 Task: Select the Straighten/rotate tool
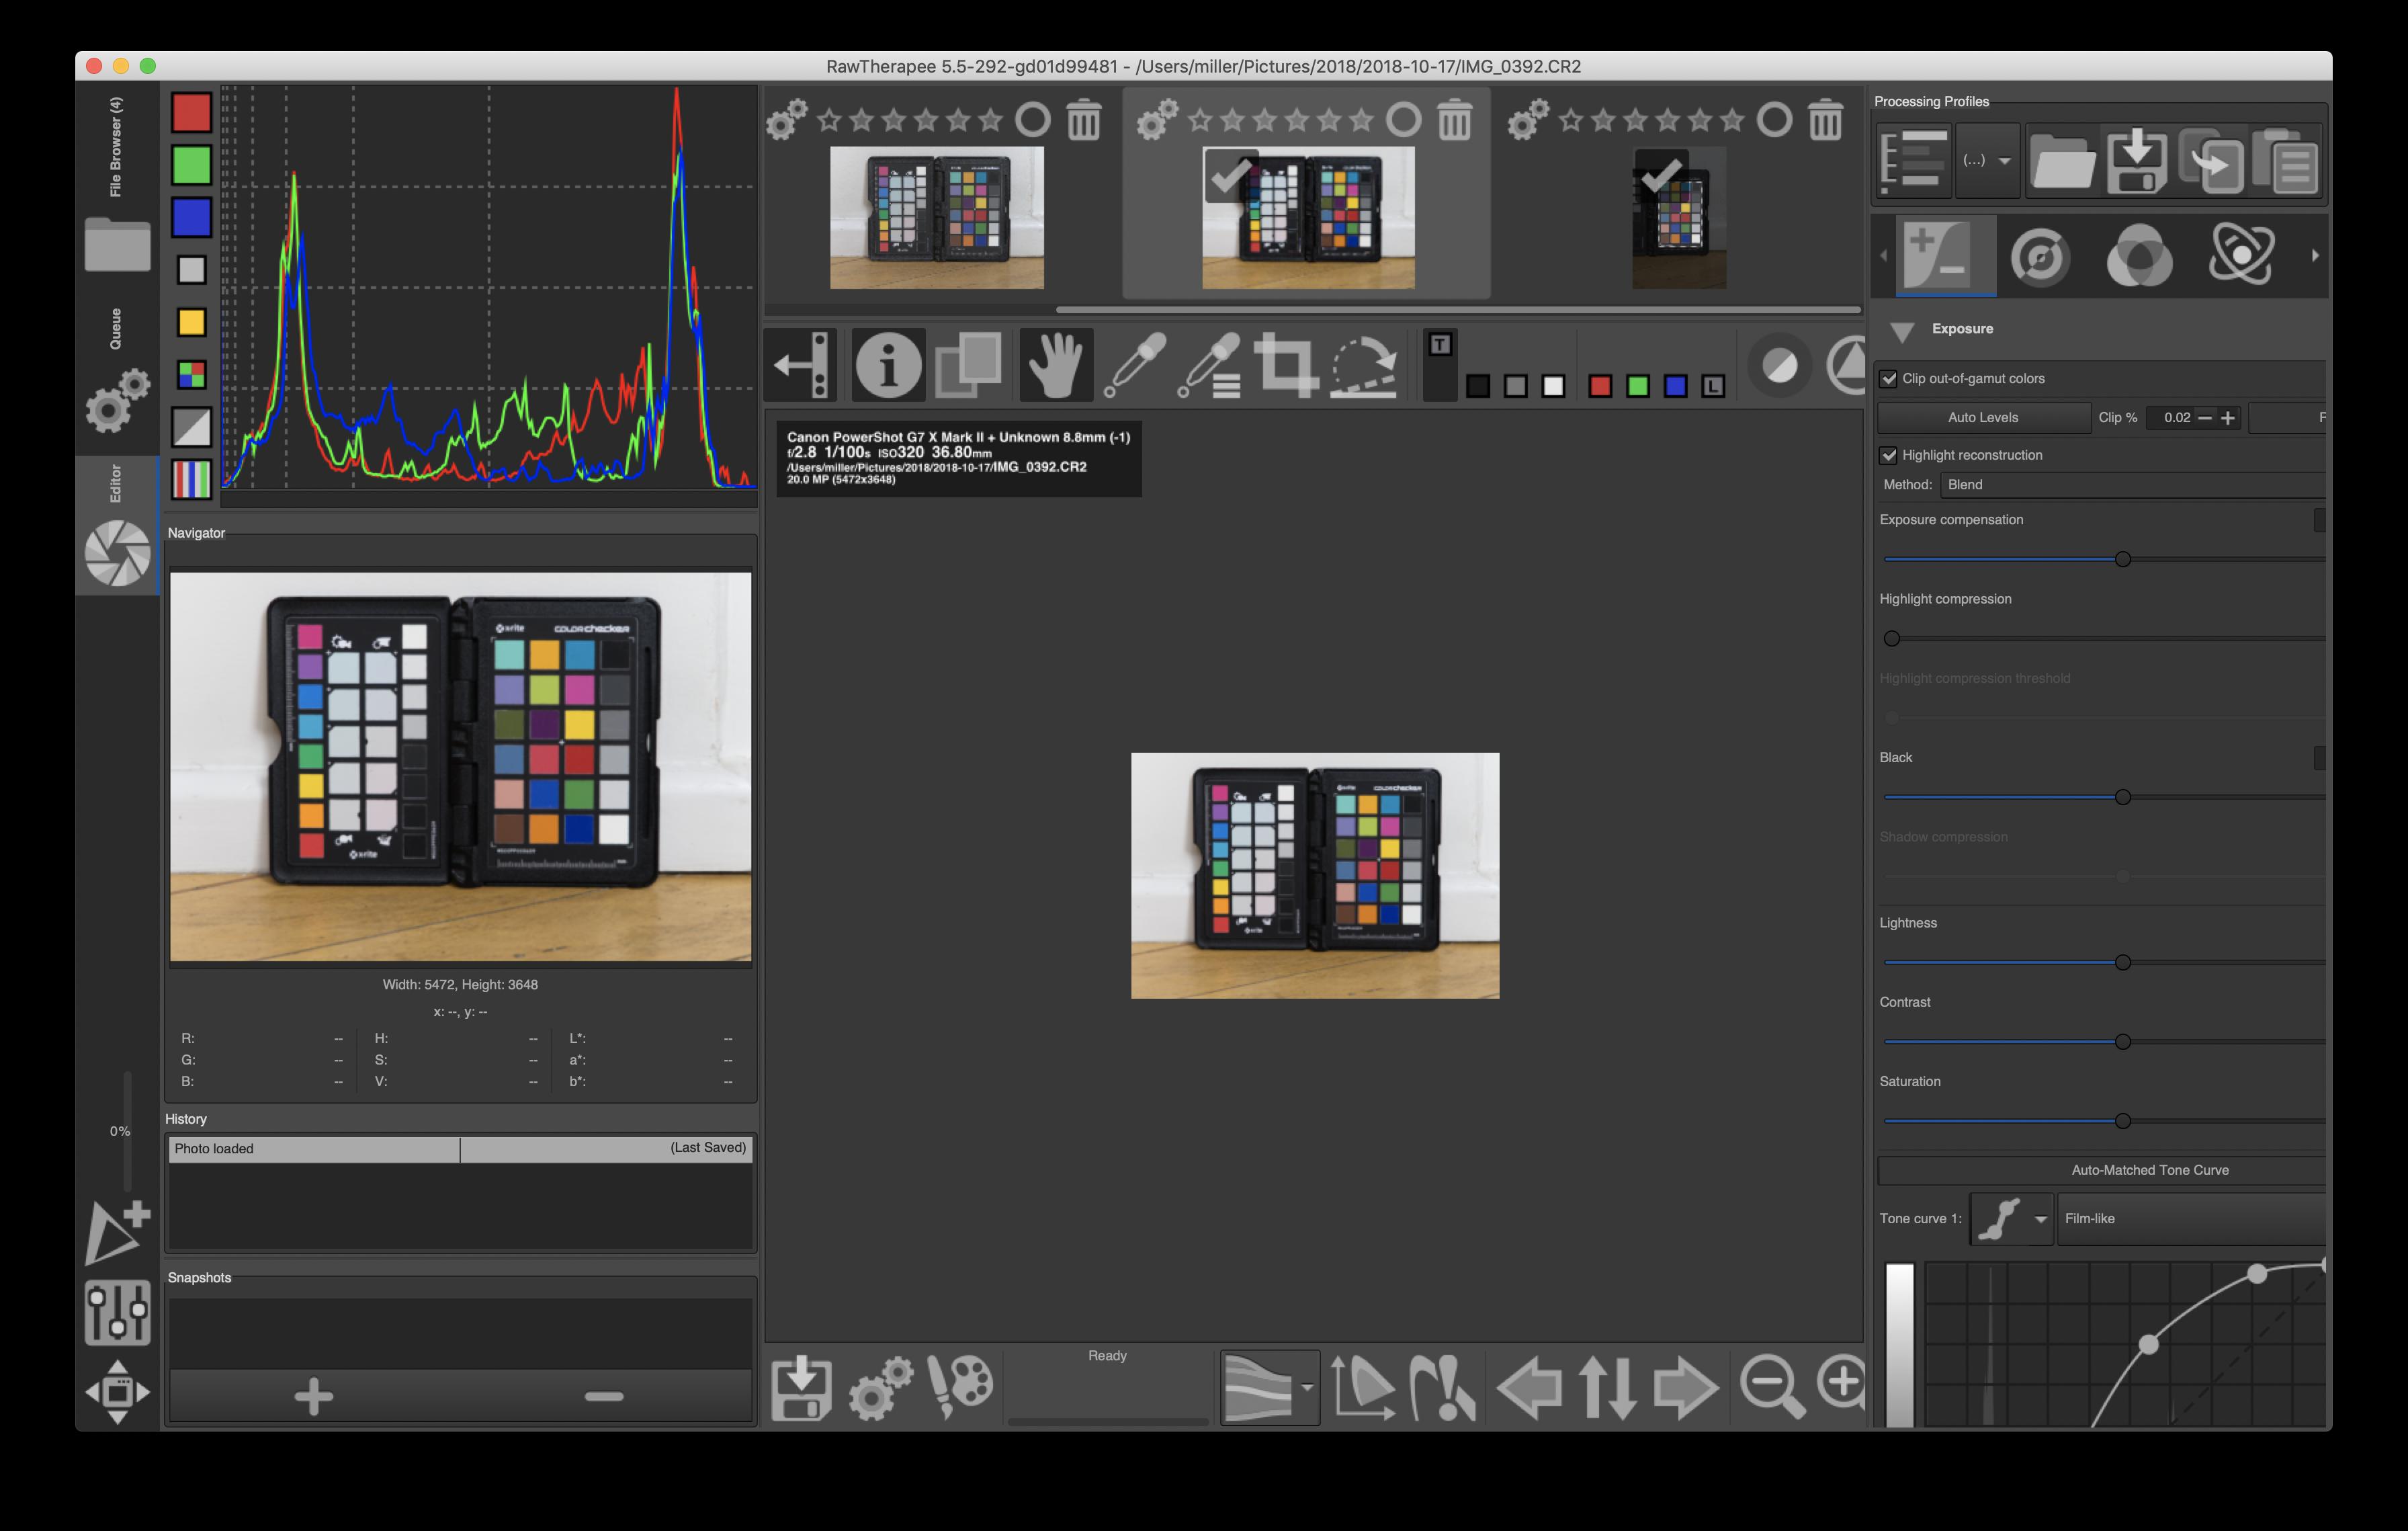pyautogui.click(x=1364, y=365)
